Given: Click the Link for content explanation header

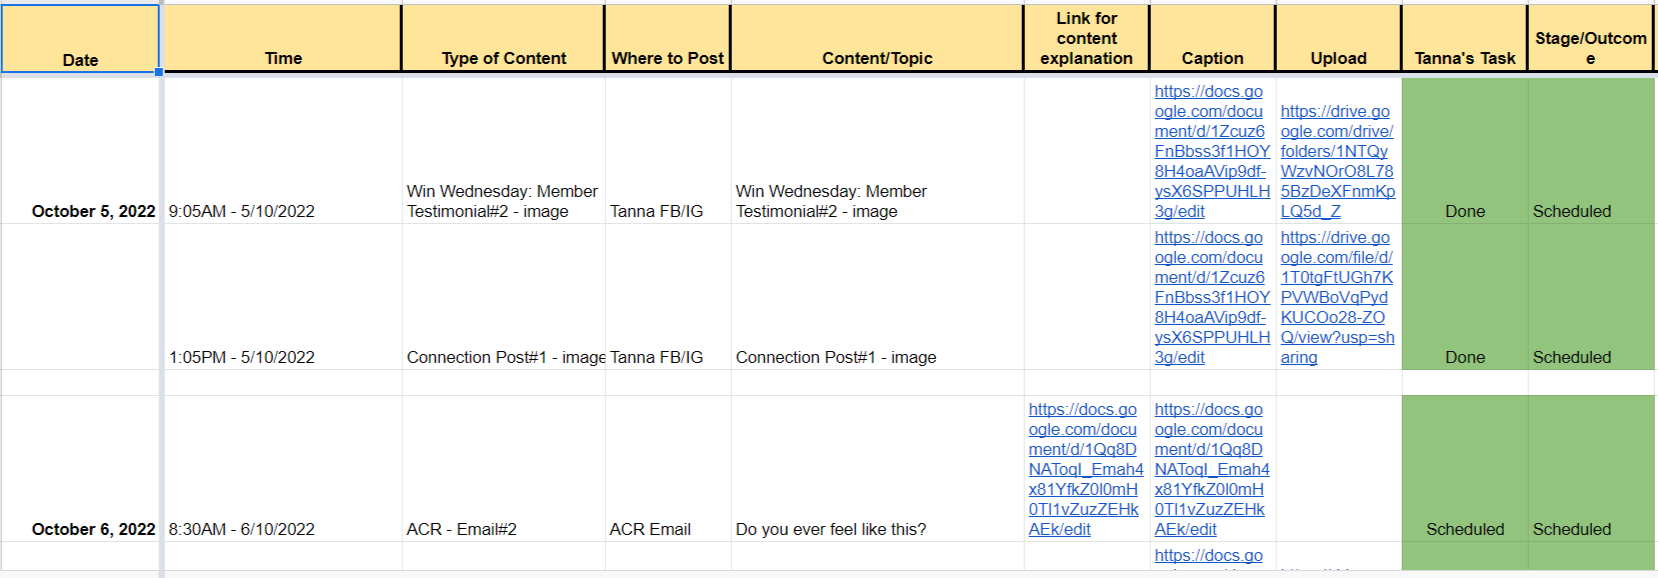Looking at the screenshot, I should click(x=1086, y=38).
